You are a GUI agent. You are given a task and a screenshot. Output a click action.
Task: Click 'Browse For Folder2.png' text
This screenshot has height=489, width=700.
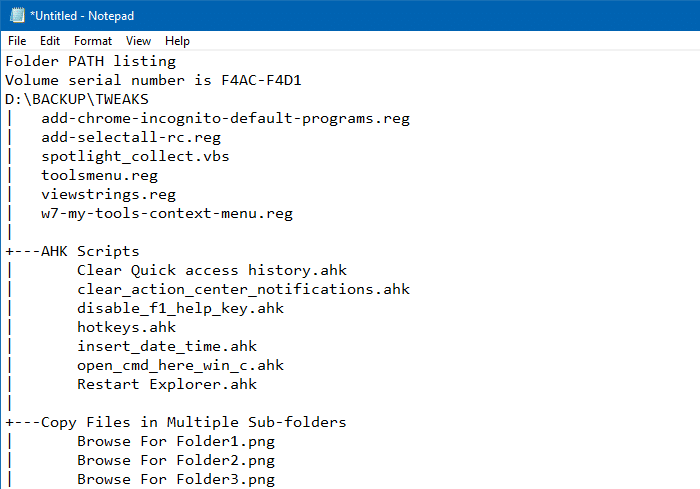click(x=175, y=461)
